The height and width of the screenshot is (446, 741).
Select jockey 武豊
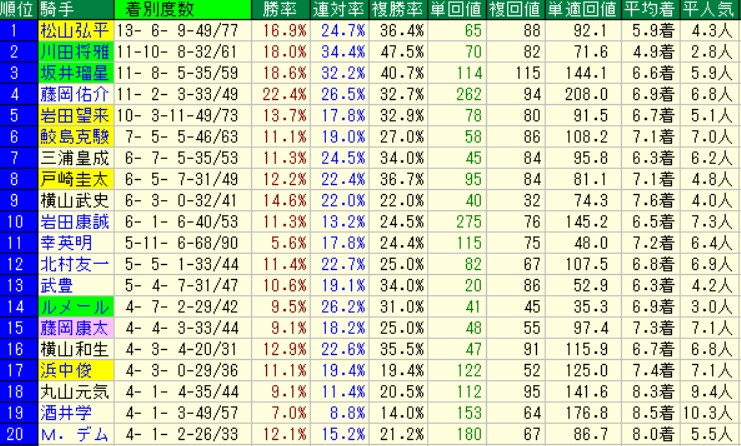click(55, 285)
